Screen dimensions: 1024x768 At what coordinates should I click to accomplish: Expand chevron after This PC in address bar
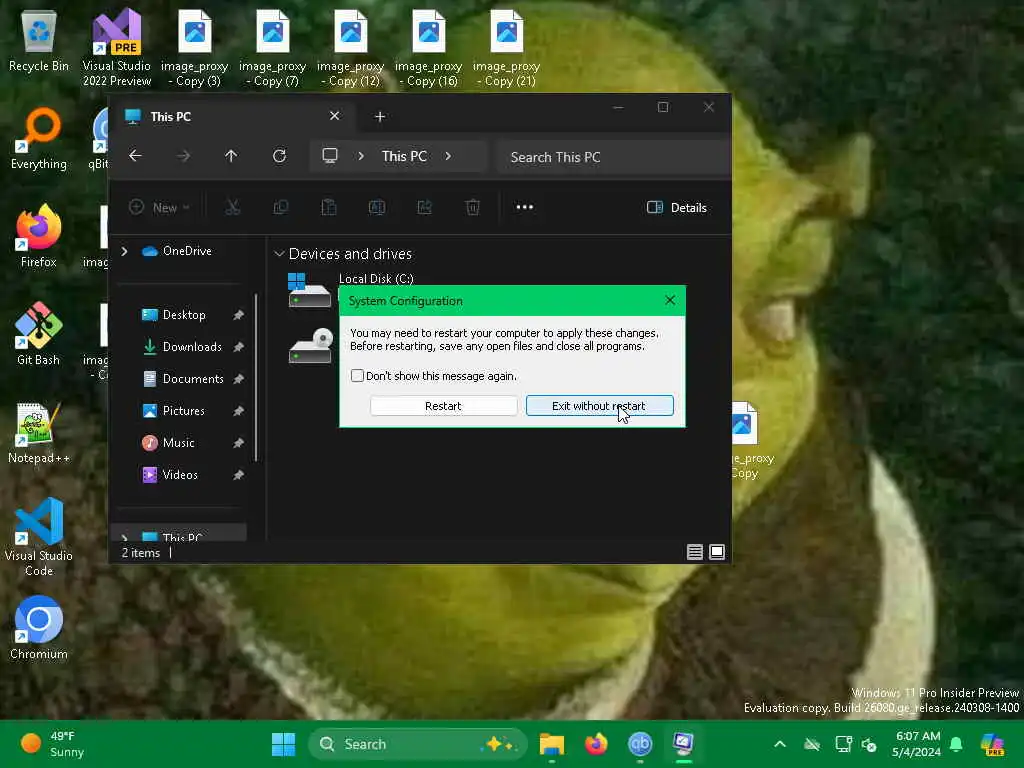448,156
